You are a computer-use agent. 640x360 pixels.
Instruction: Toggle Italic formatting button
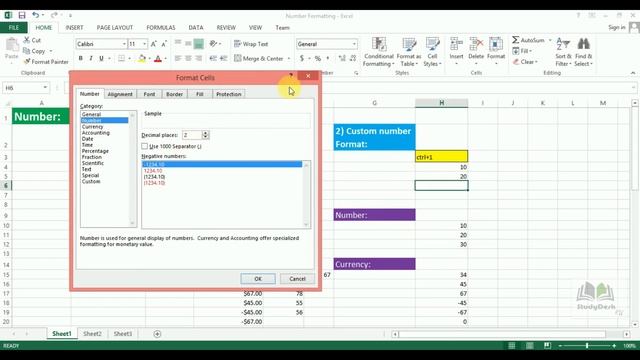pyautogui.click(x=91, y=58)
